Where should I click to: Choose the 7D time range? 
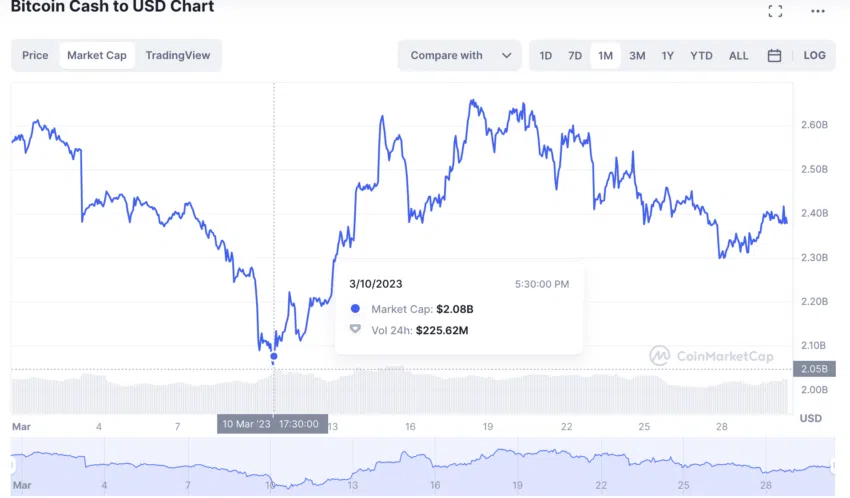pyautogui.click(x=575, y=56)
